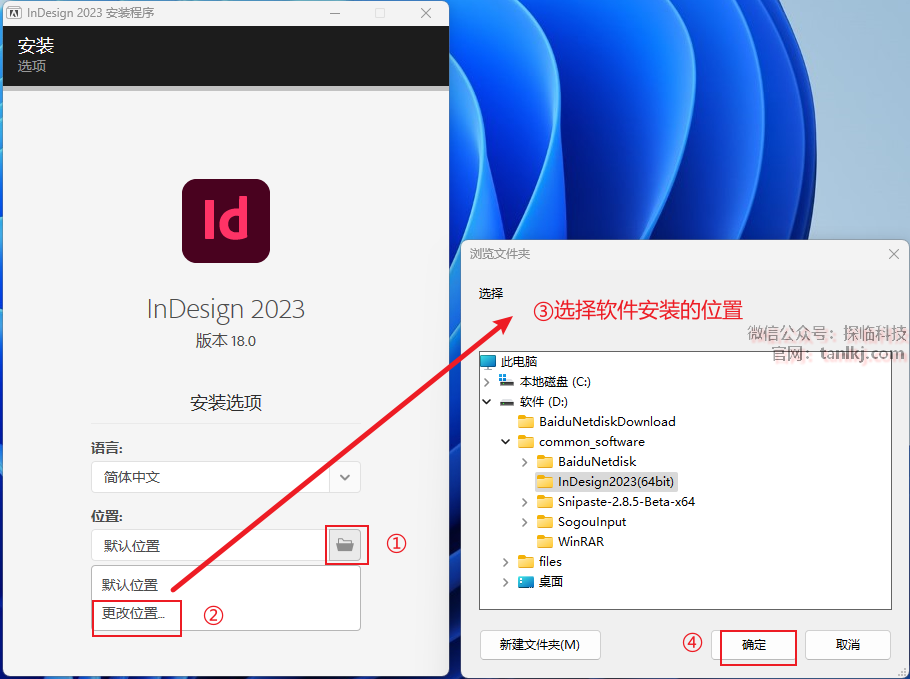Select 软件 (D:) label
Viewport: 910px width, 679px height.
click(544, 402)
